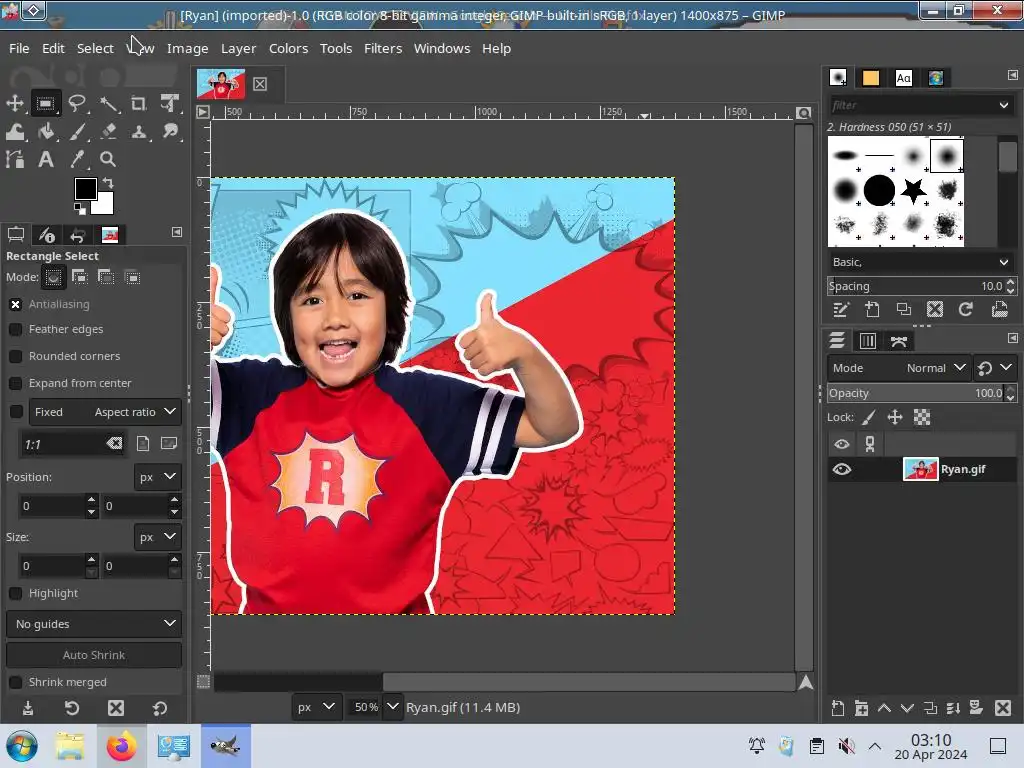Toggle the Antialiasing checkbox
The width and height of the screenshot is (1024, 768).
pyautogui.click(x=16, y=304)
